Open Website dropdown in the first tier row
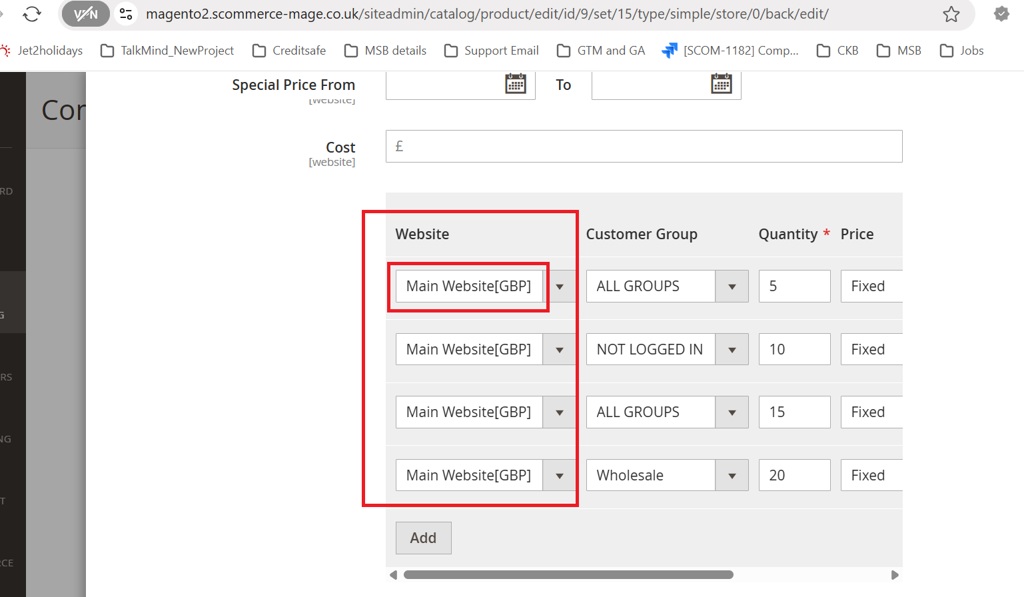The height and width of the screenshot is (597, 1024). click(x=485, y=286)
